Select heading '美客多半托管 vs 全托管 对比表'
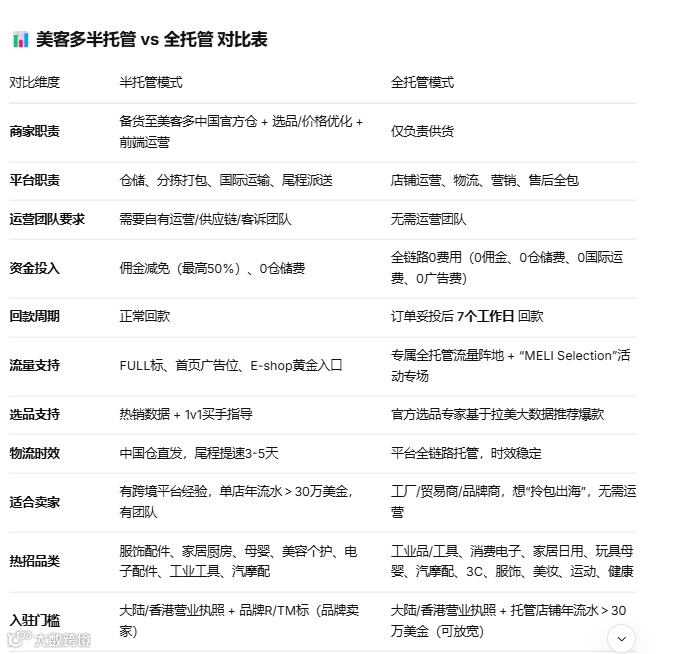 (x=152, y=39)
